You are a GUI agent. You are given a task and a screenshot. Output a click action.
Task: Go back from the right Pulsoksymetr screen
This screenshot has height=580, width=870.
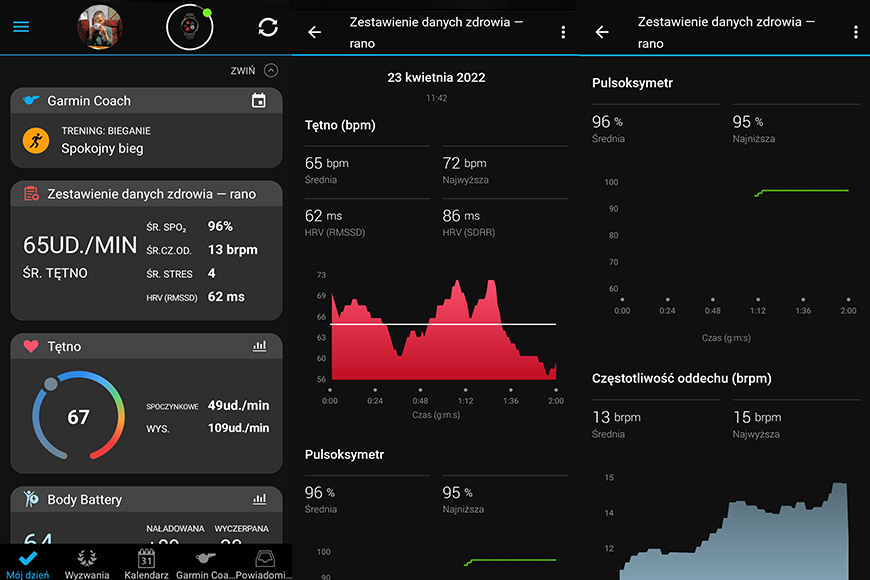coord(602,32)
